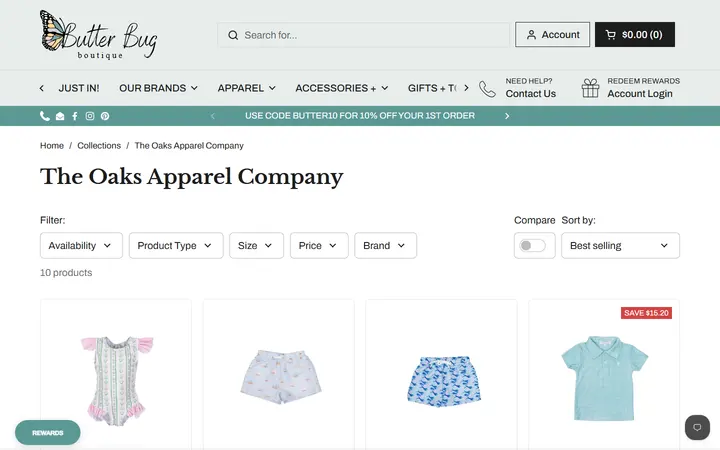The height and width of the screenshot is (450, 720).
Task: Click The Oaks Apparel Company breadcrumb text
Action: point(189,146)
